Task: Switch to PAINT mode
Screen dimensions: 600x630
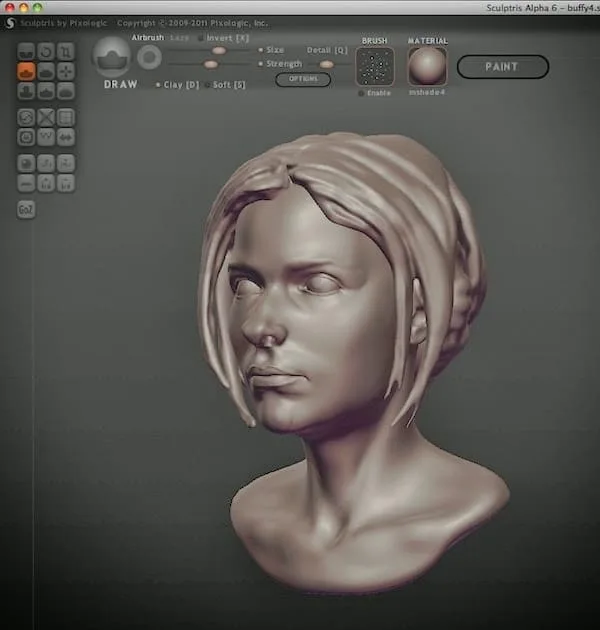Action: click(503, 67)
